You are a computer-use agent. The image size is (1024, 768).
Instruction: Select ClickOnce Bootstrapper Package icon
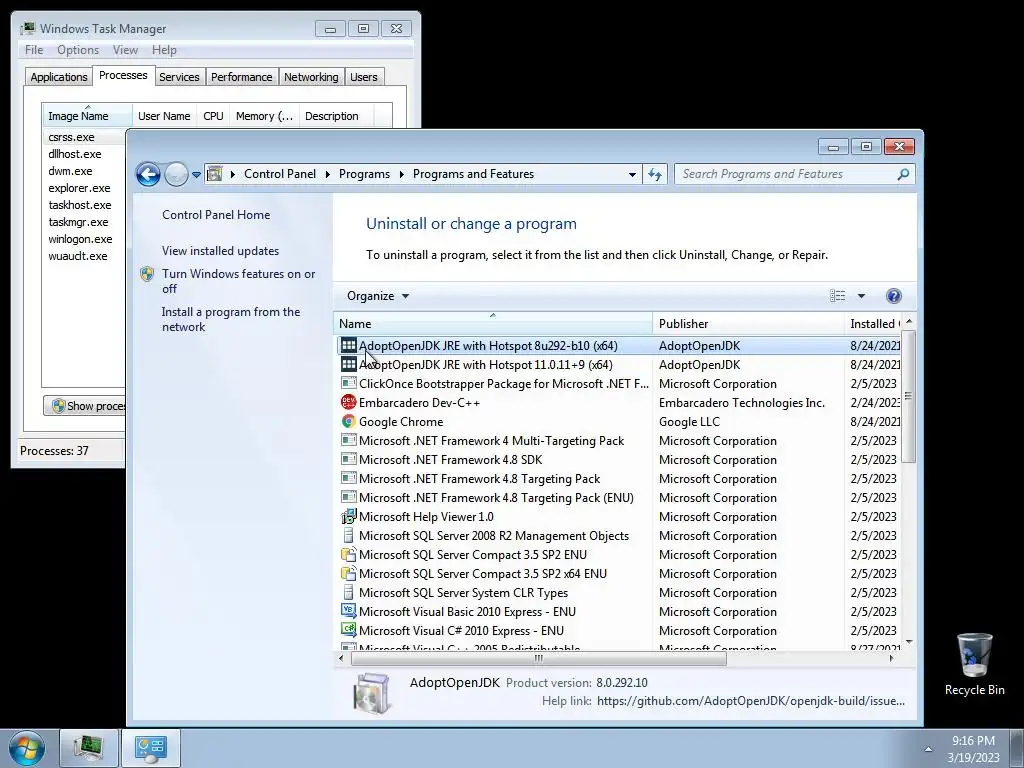(x=349, y=383)
